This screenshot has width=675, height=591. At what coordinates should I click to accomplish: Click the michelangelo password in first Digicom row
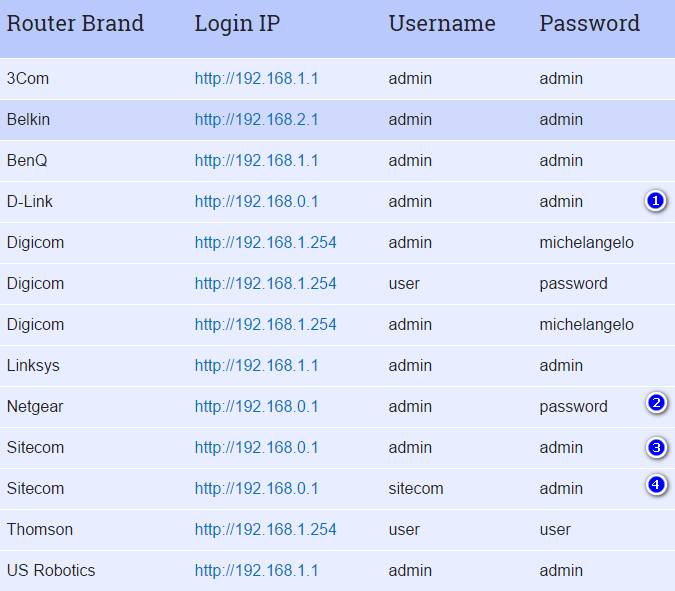click(x=586, y=243)
